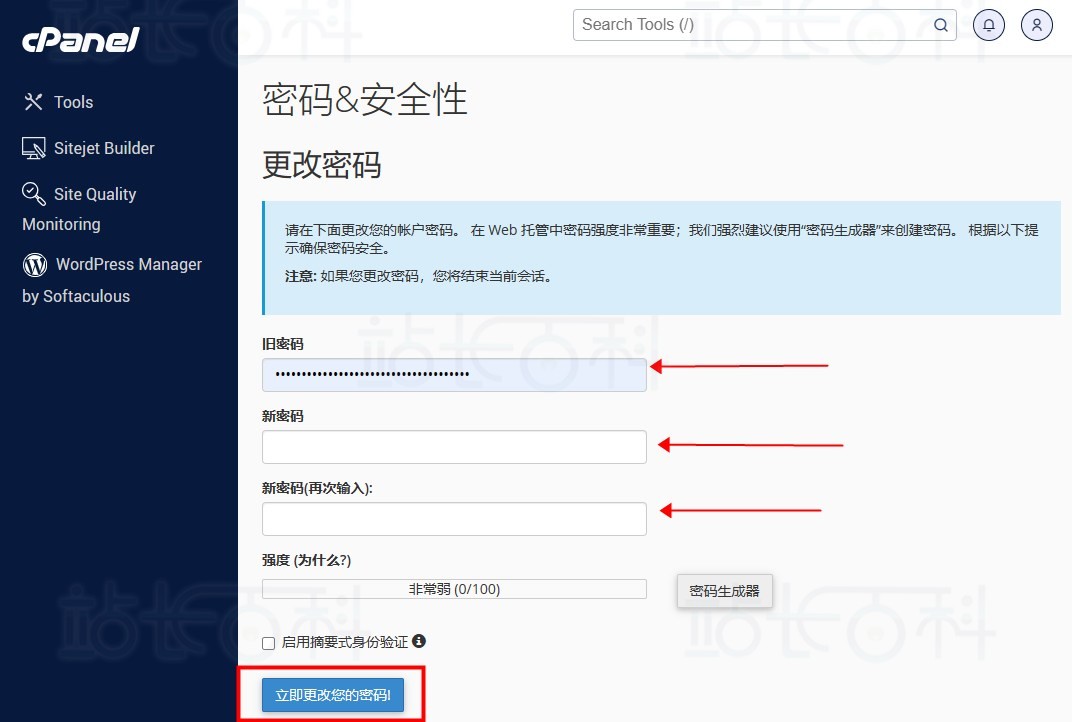The image size is (1072, 722).
Task: Click the Site Quality Monitoring magnifier icon
Action: tap(34, 193)
